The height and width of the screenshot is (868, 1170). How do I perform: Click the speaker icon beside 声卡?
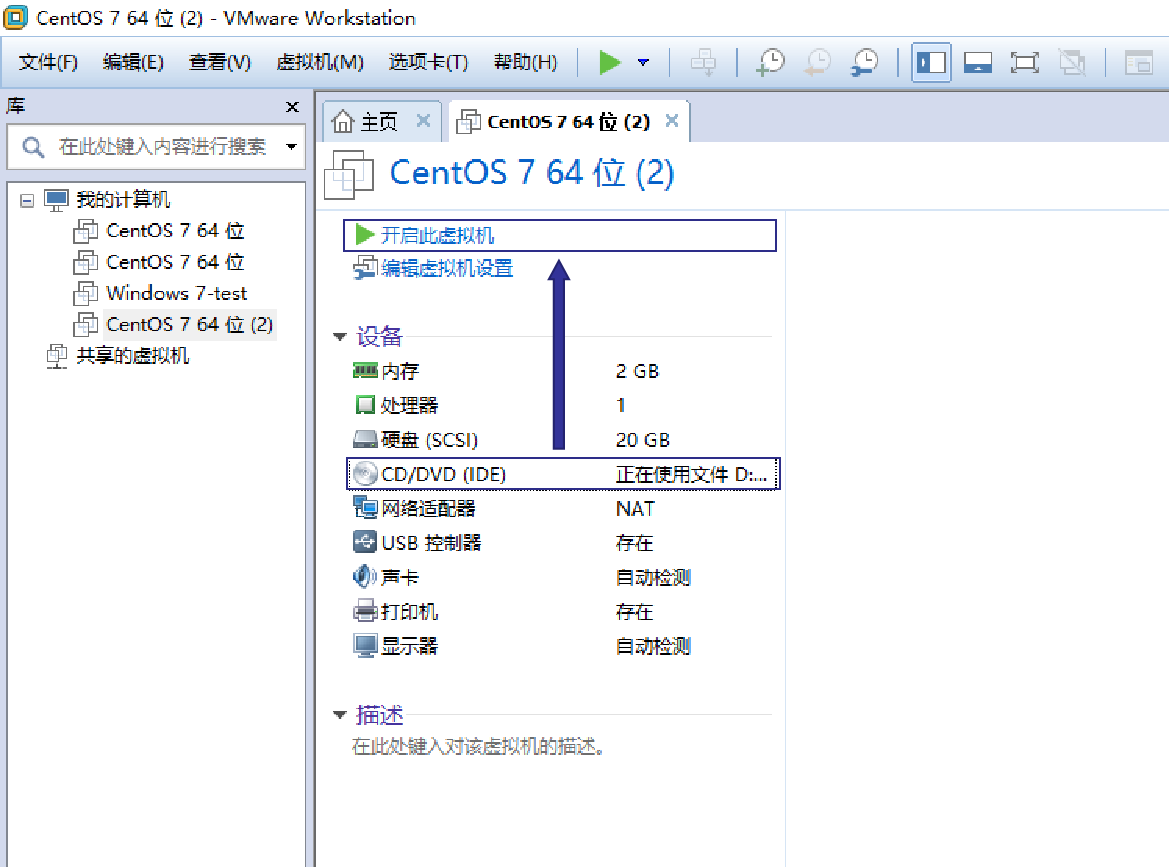click(365, 576)
